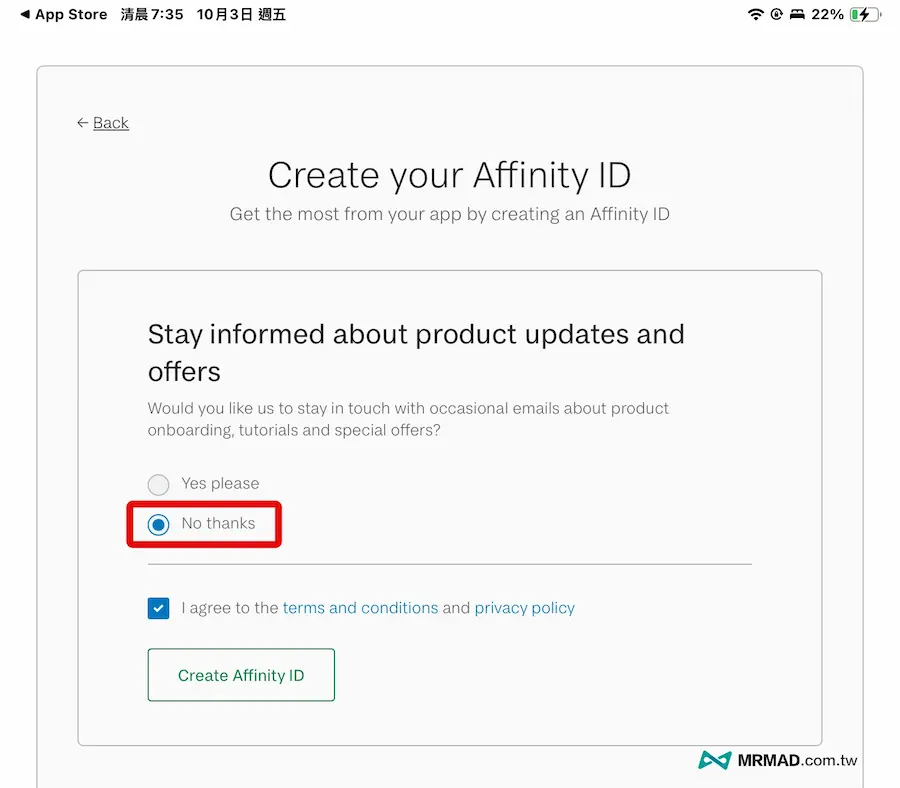Click the left arrow beside Back
900x788 pixels.
(82, 122)
